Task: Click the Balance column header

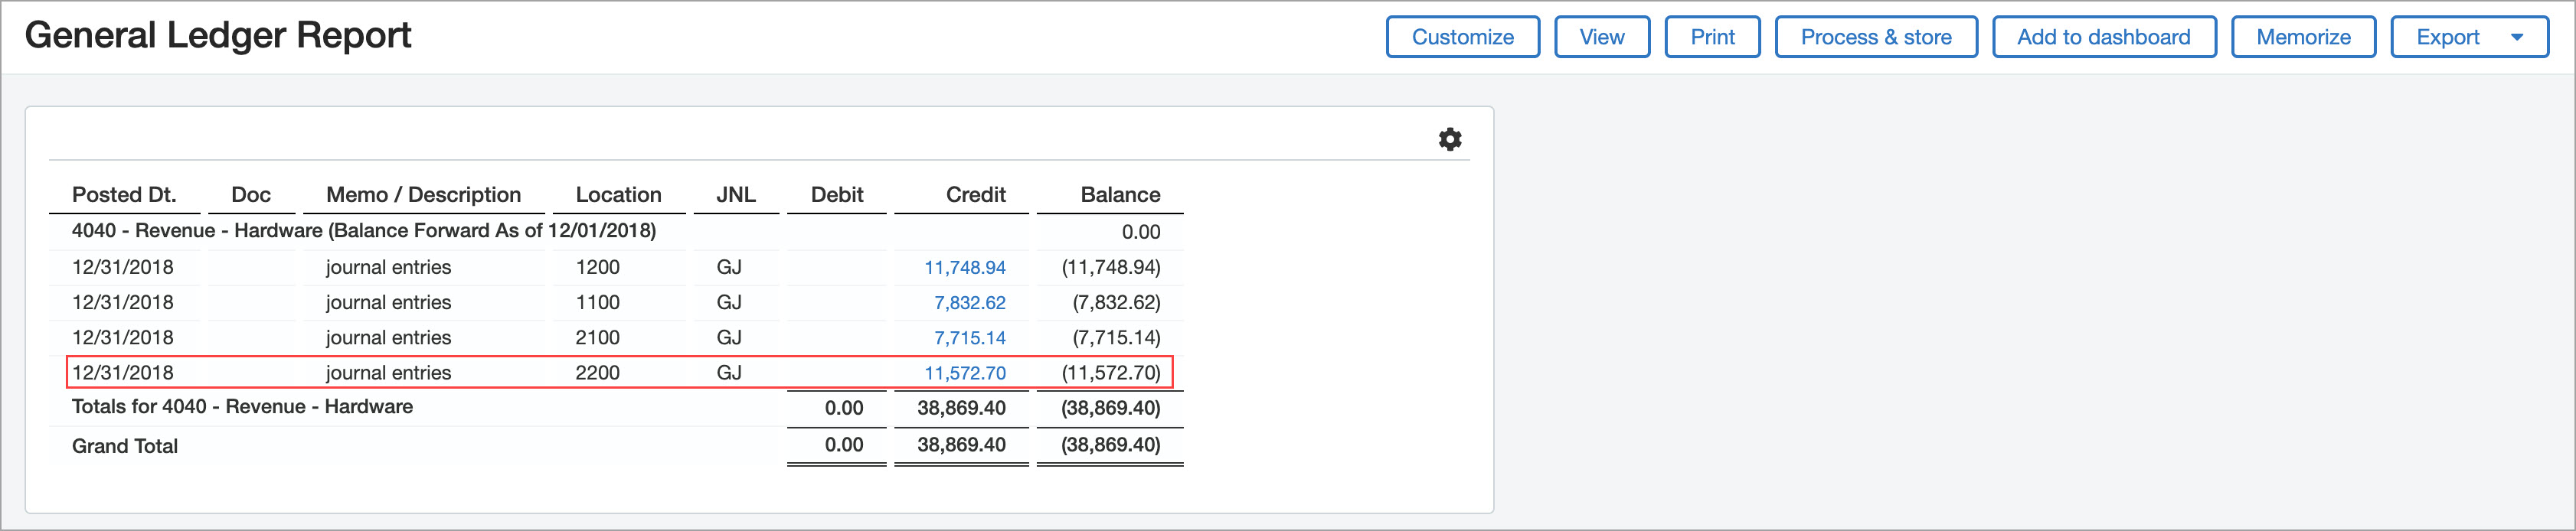Action: click(1120, 195)
